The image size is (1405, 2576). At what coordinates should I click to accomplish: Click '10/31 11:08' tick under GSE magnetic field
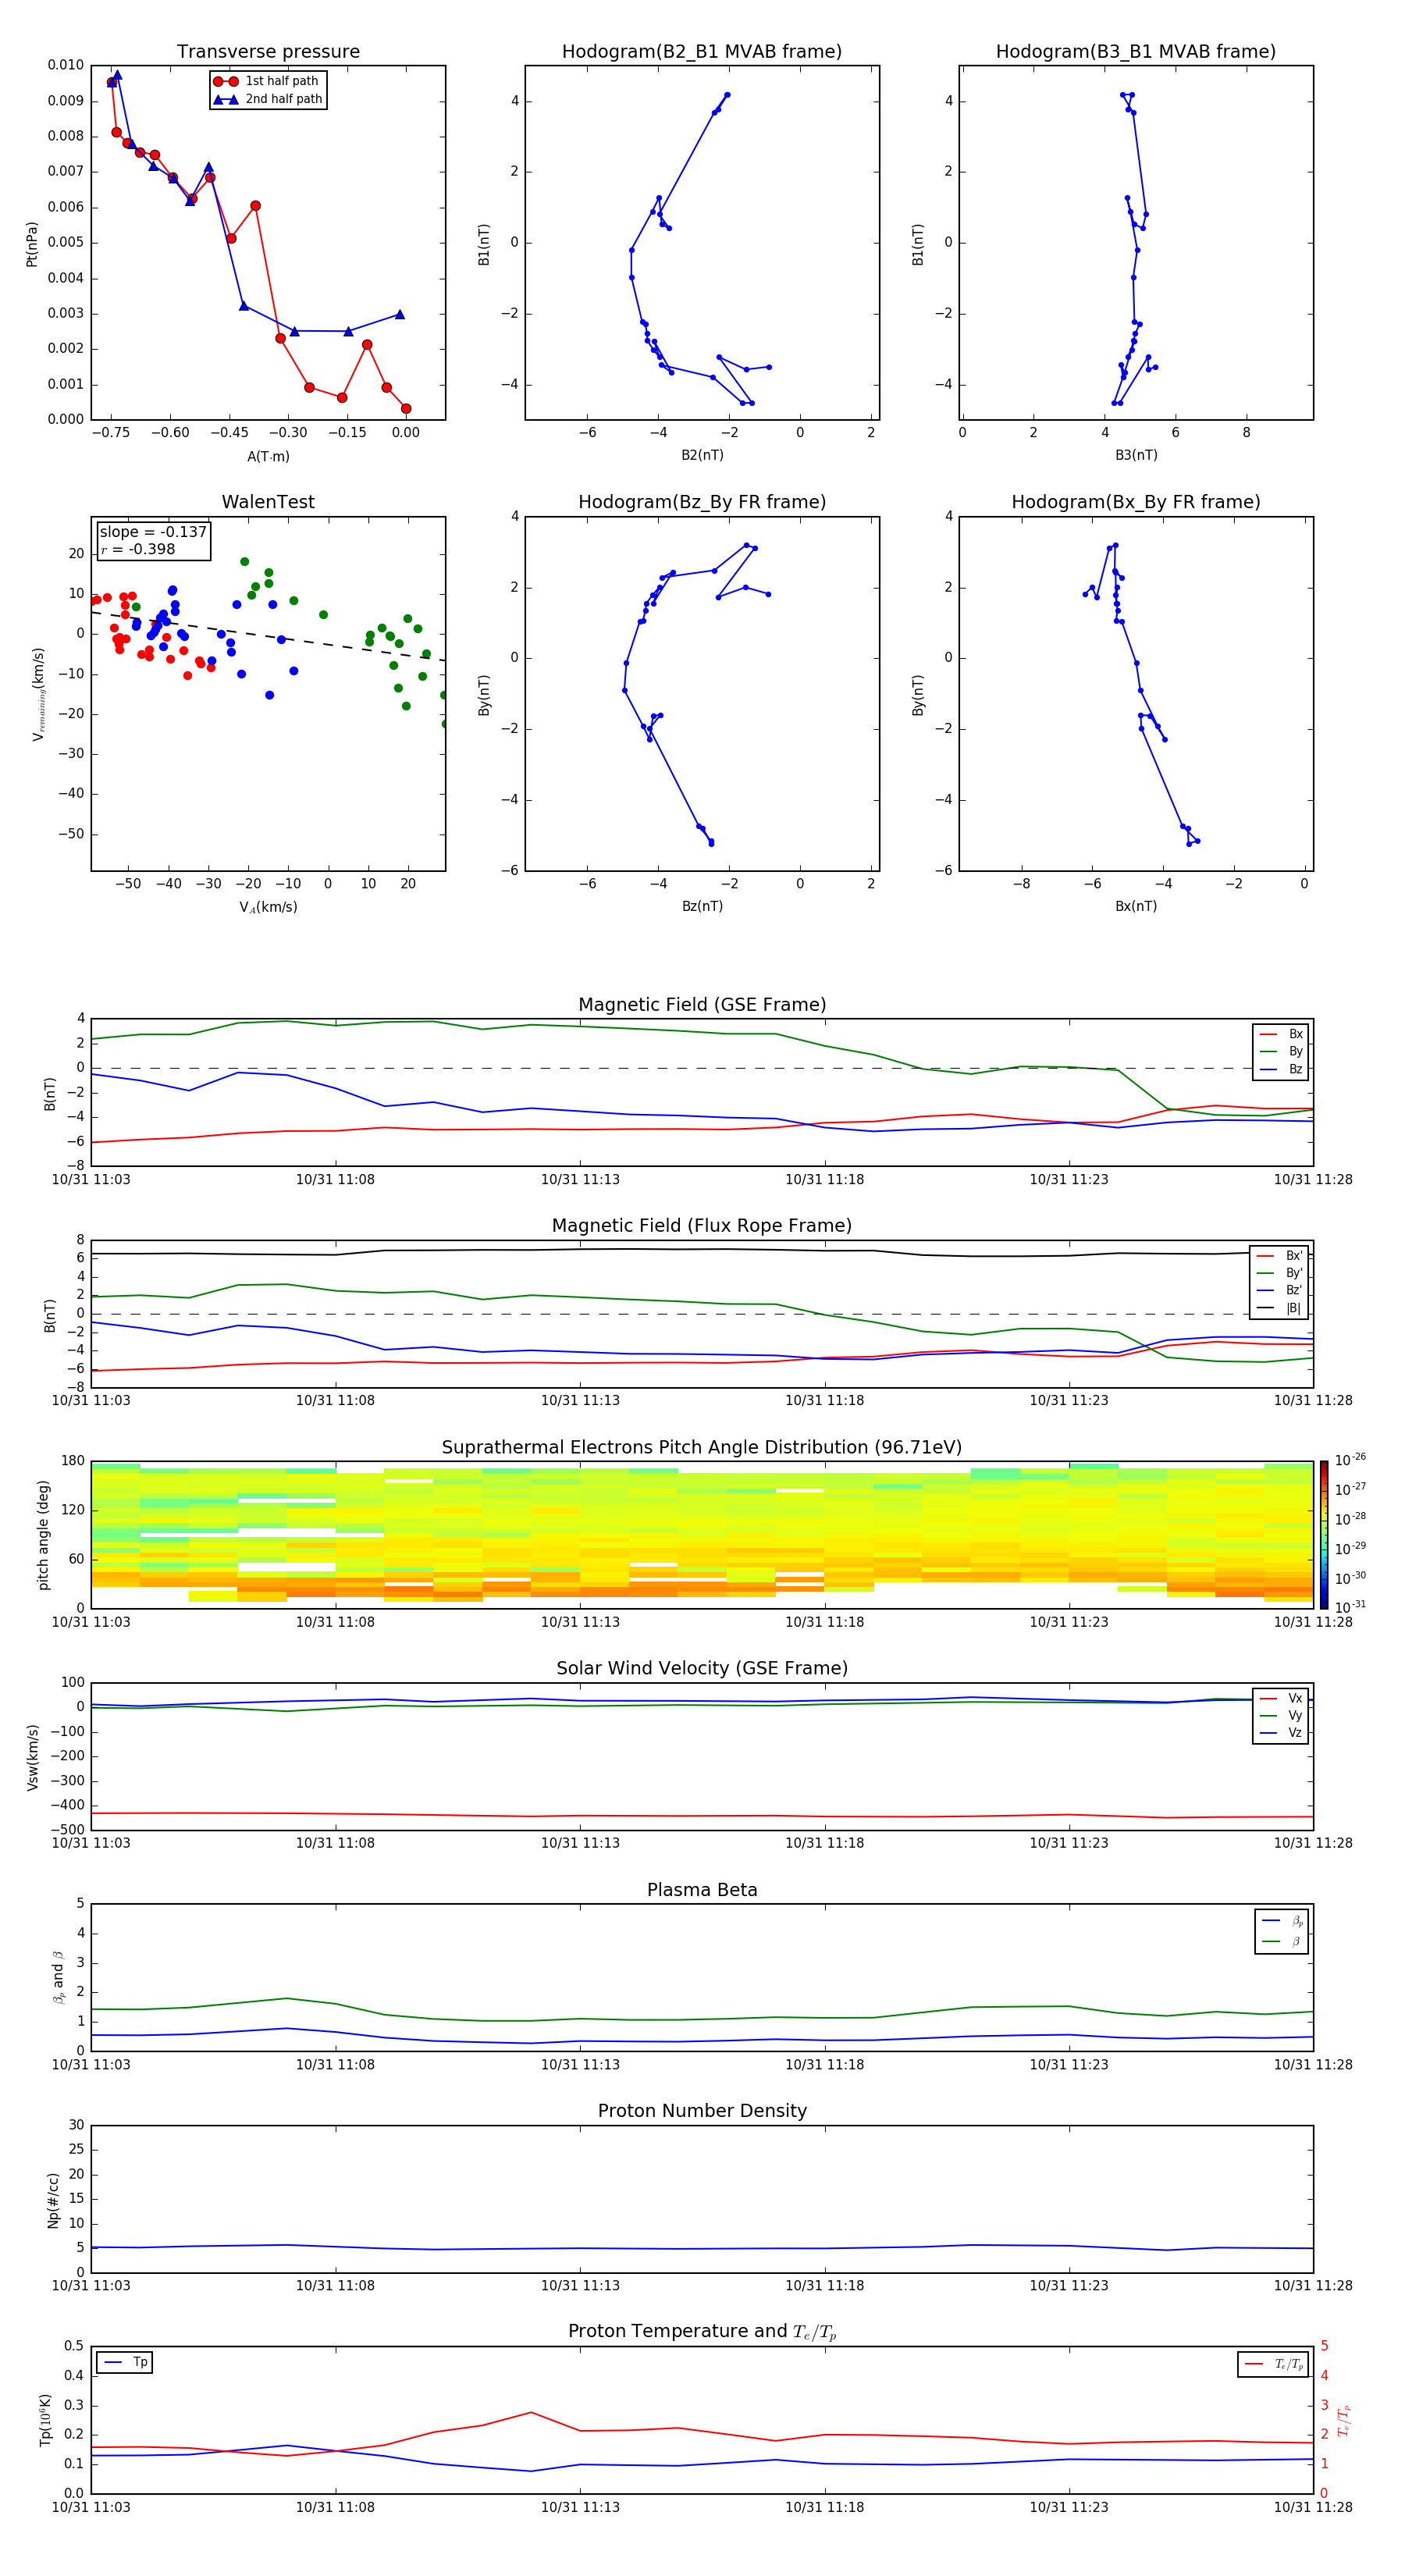(x=335, y=1180)
